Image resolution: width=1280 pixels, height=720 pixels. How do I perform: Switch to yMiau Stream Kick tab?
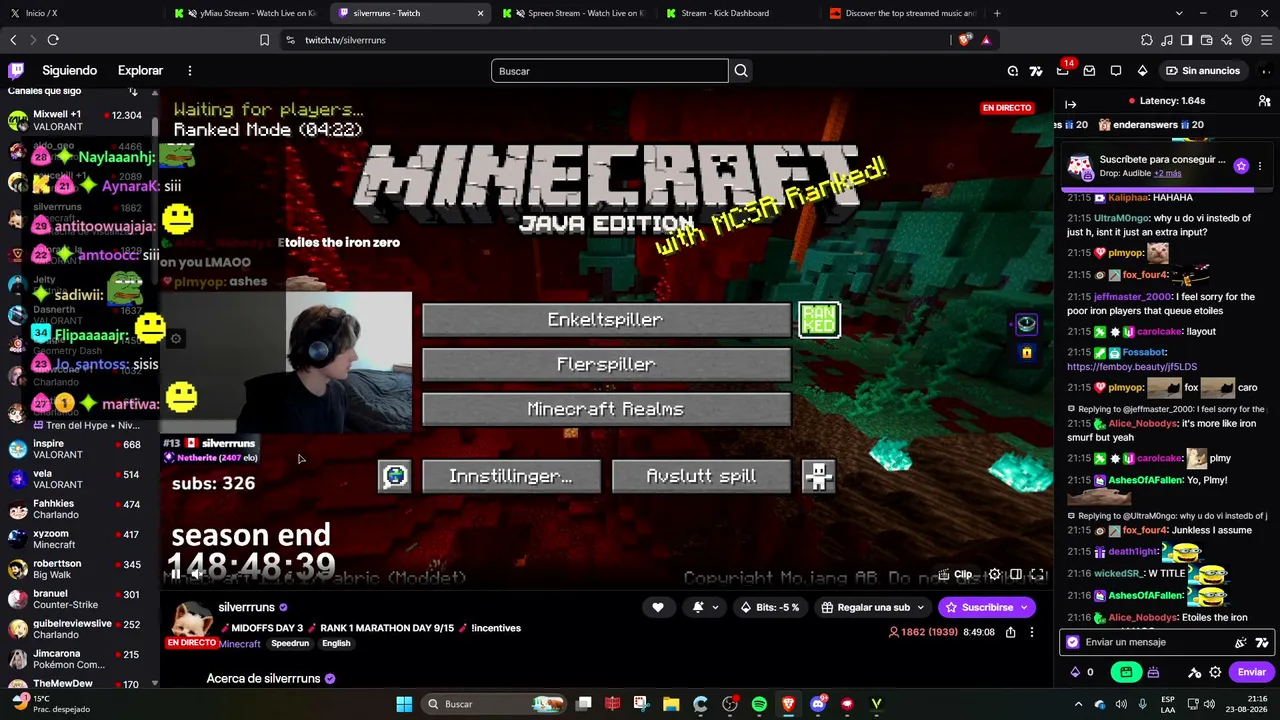point(247,13)
